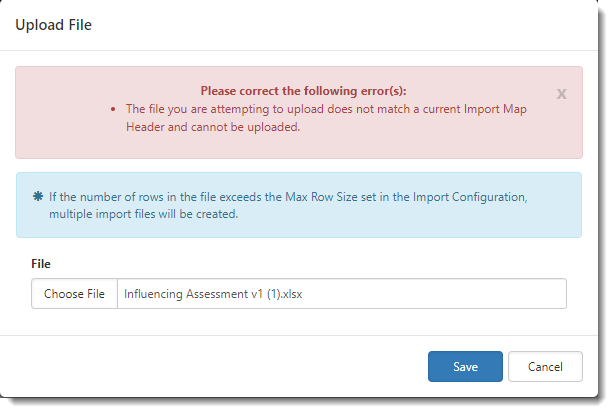Click the Upload File dialog title
The image size is (613, 413).
tap(53, 25)
